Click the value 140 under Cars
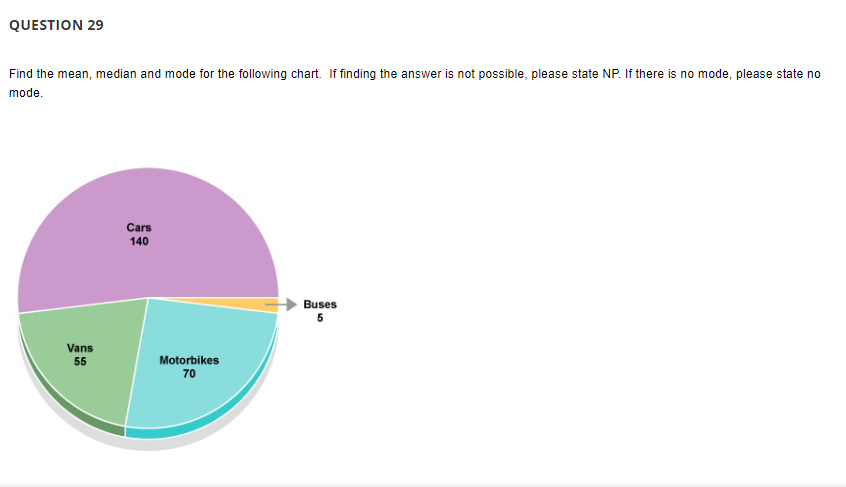 (x=139, y=240)
